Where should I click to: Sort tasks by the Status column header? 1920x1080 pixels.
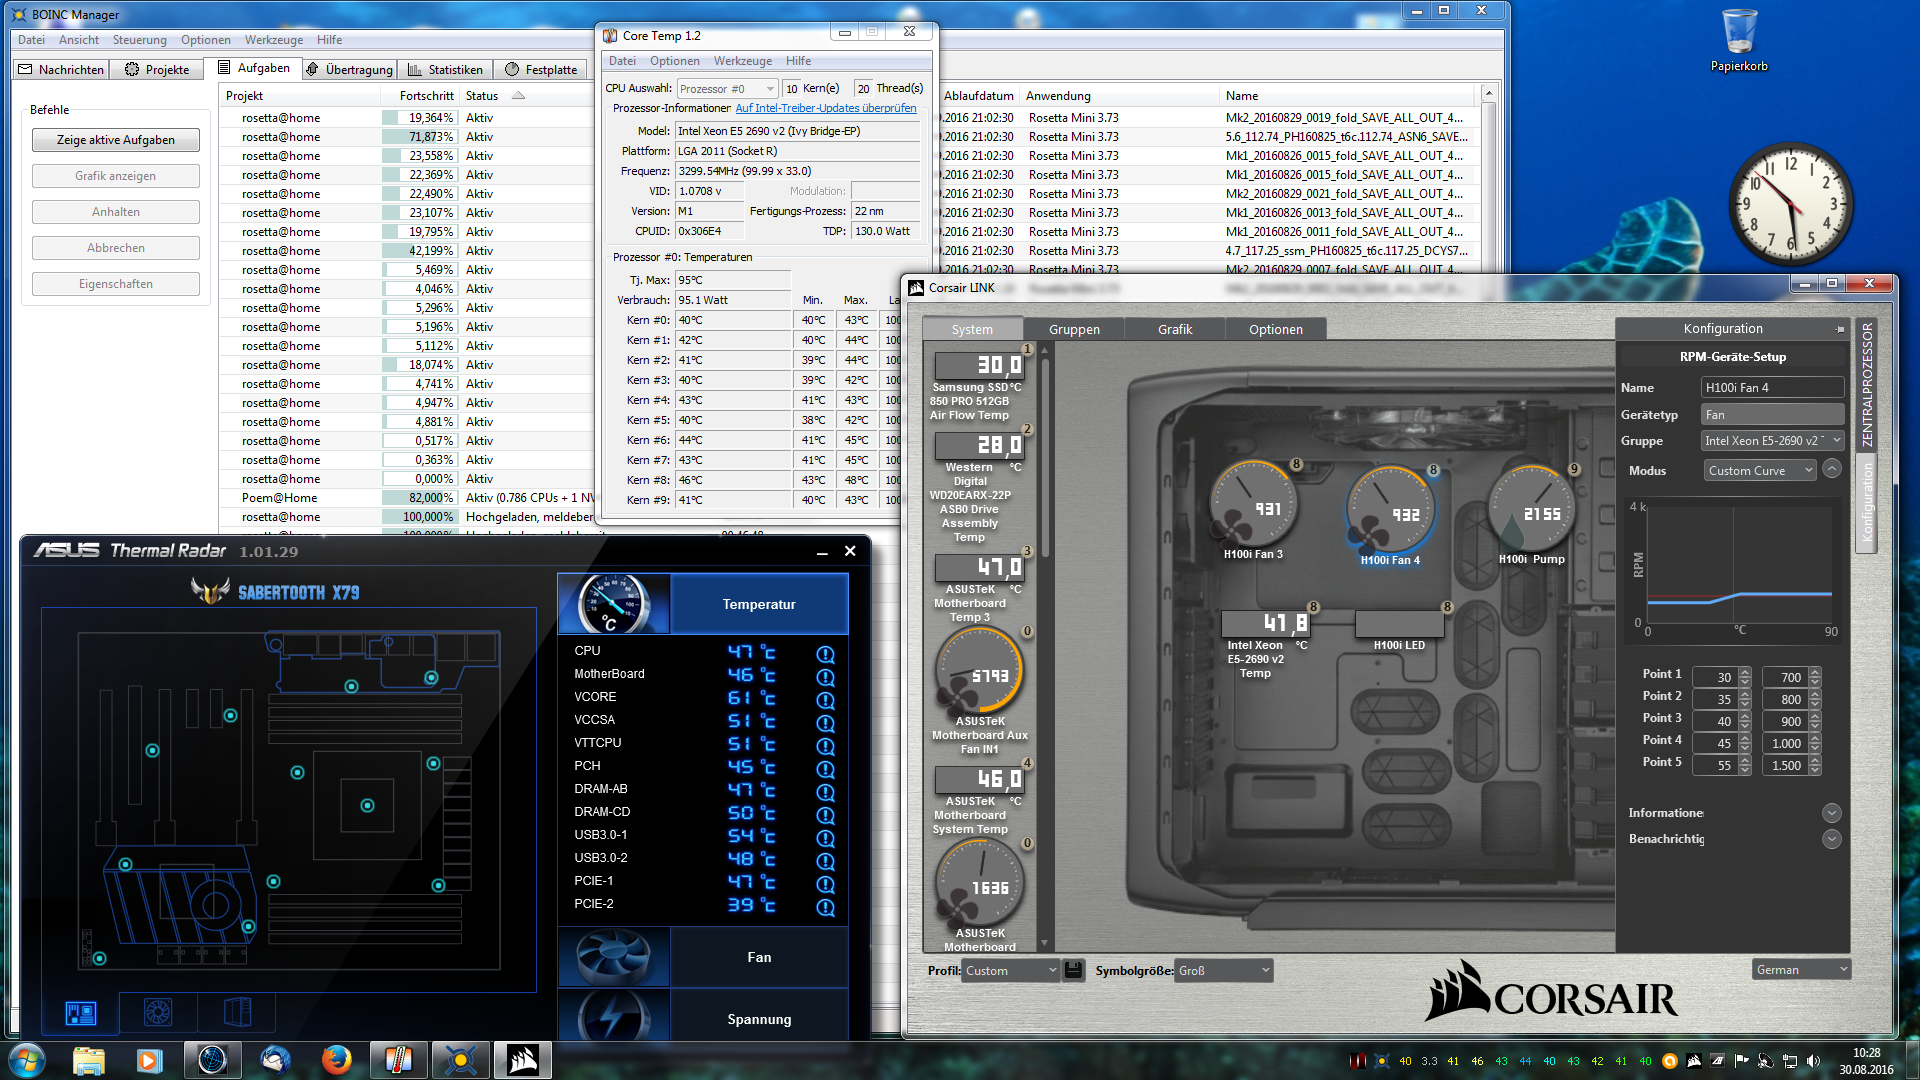pos(481,96)
